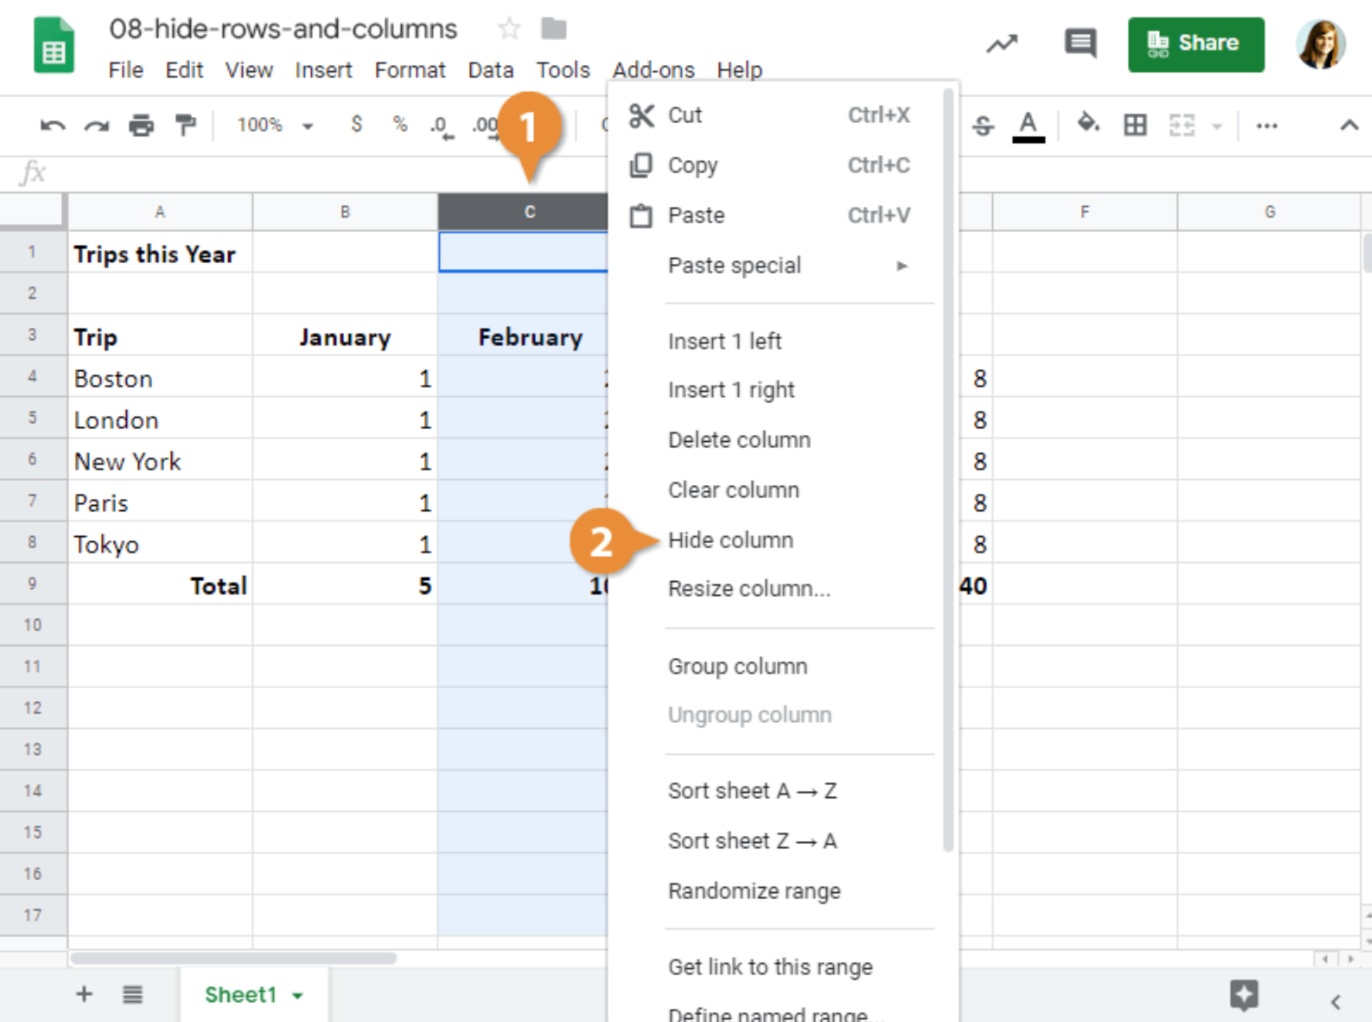Open the fill color bucket
Viewport: 1372px width, 1022px height.
click(1088, 124)
